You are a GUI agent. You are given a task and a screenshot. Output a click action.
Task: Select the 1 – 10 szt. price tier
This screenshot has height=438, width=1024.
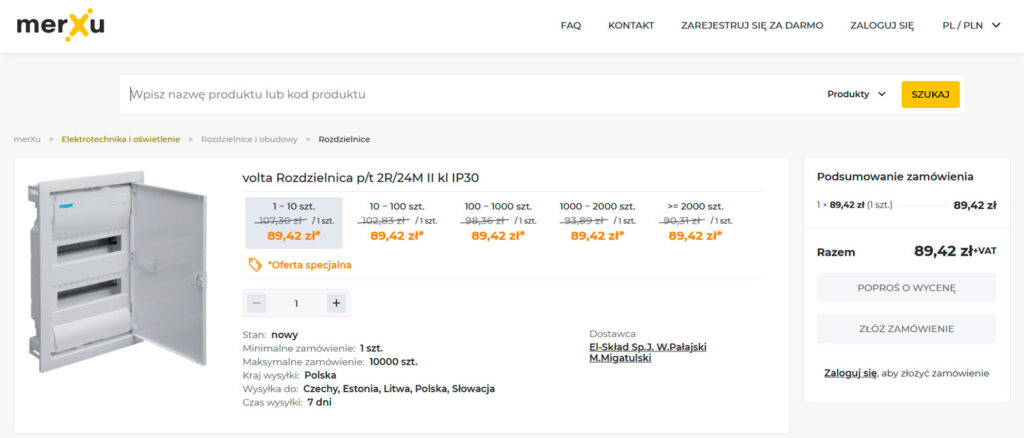(294, 223)
